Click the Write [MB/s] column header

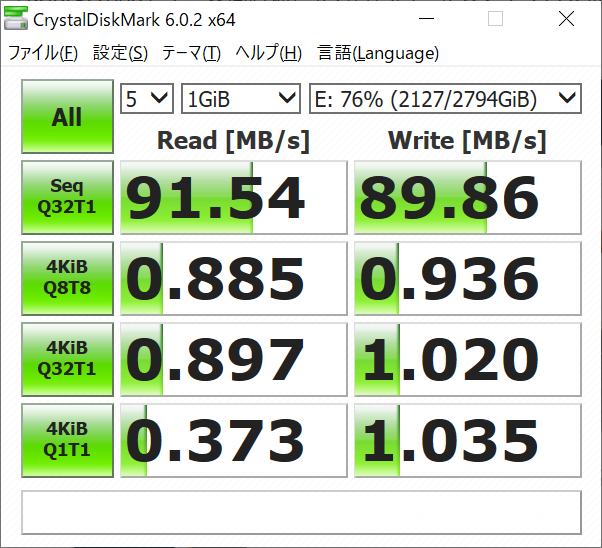click(x=467, y=141)
